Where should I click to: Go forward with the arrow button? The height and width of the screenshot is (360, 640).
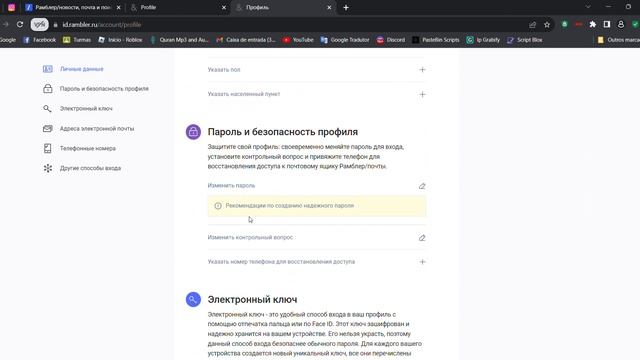pos(5,24)
